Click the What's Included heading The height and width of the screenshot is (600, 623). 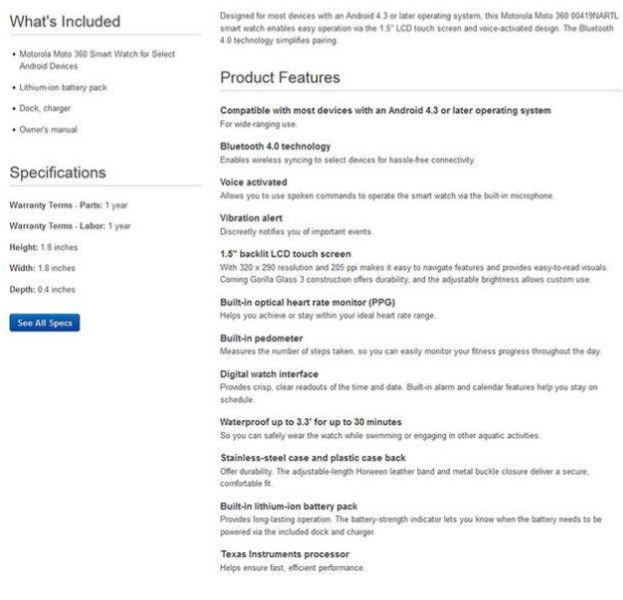click(65, 22)
